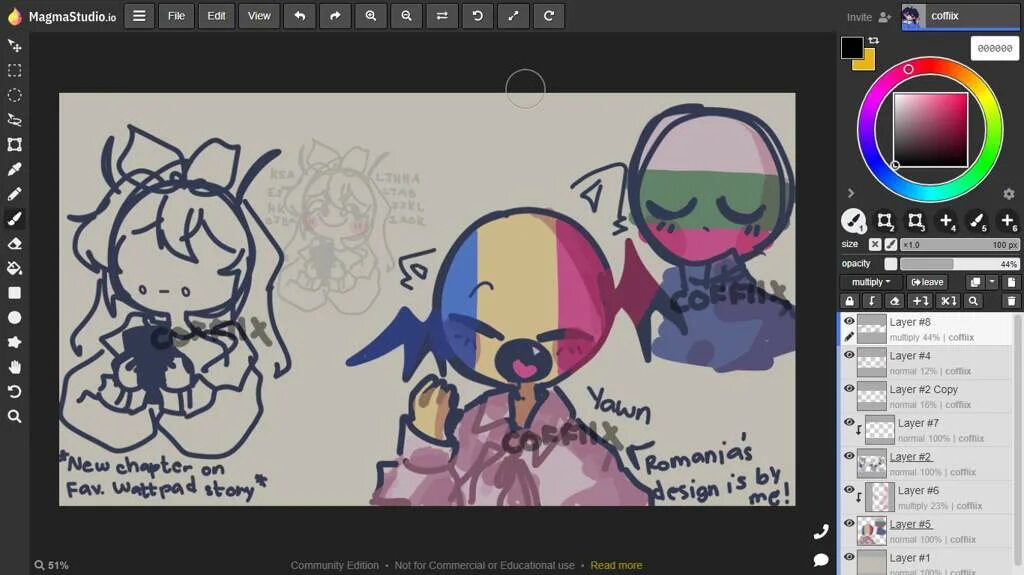This screenshot has width=1024, height=575.
Task: Click the Zoom in magnifier in top toolbar
Action: pos(371,16)
